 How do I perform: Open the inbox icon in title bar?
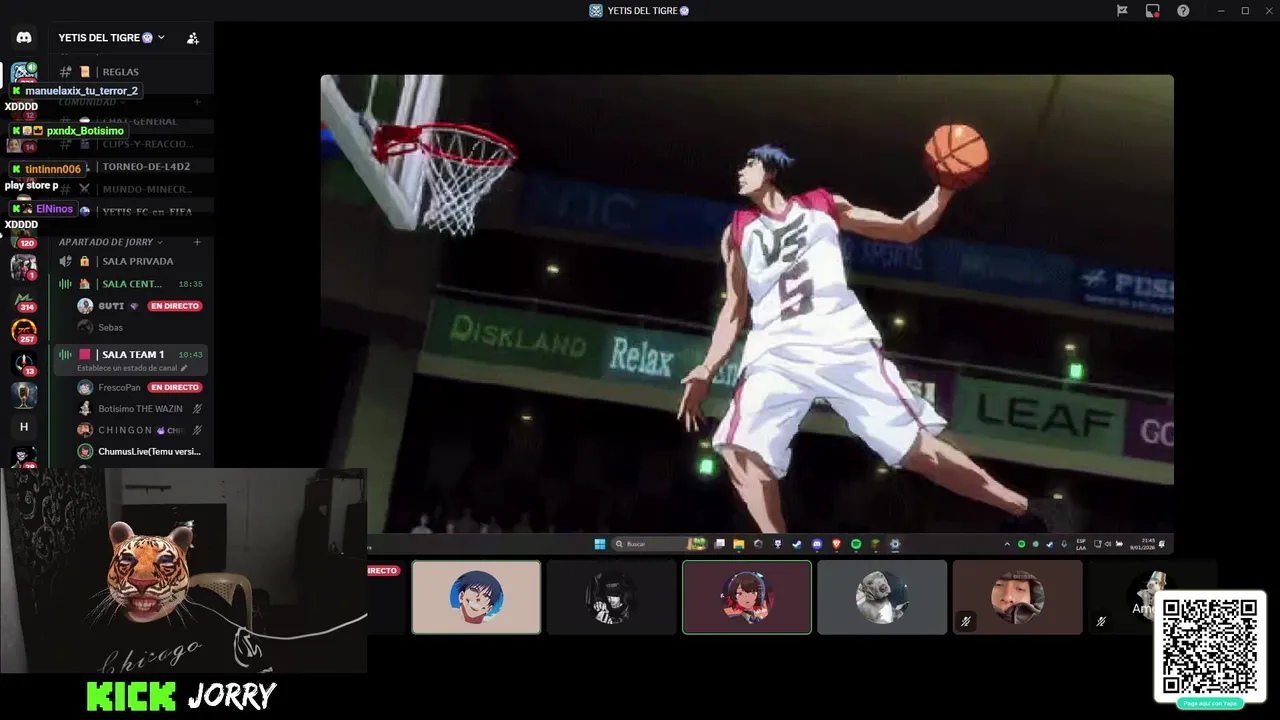pos(1153,11)
